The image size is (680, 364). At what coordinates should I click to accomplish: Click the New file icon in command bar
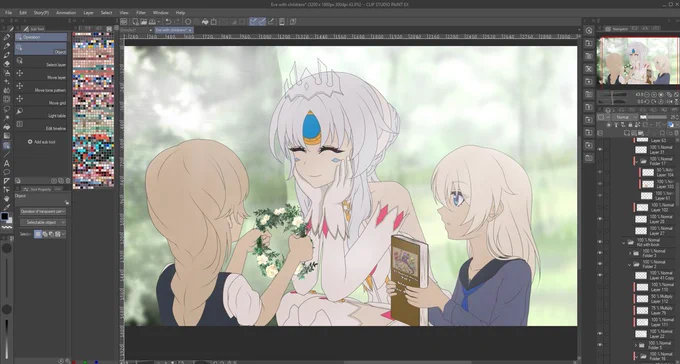coord(136,22)
